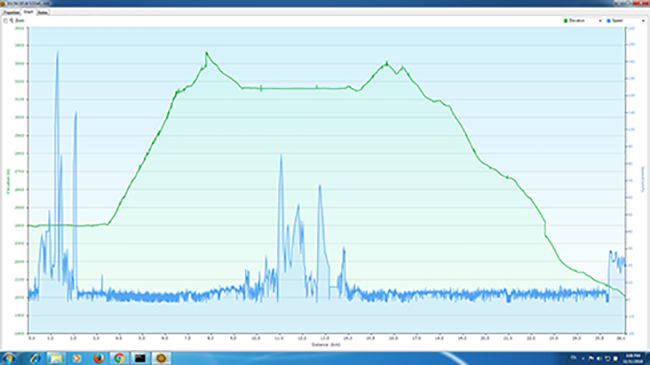Image resolution: width=650 pixels, height=365 pixels.
Task: Switch to the Properties tab
Action: 11,12
